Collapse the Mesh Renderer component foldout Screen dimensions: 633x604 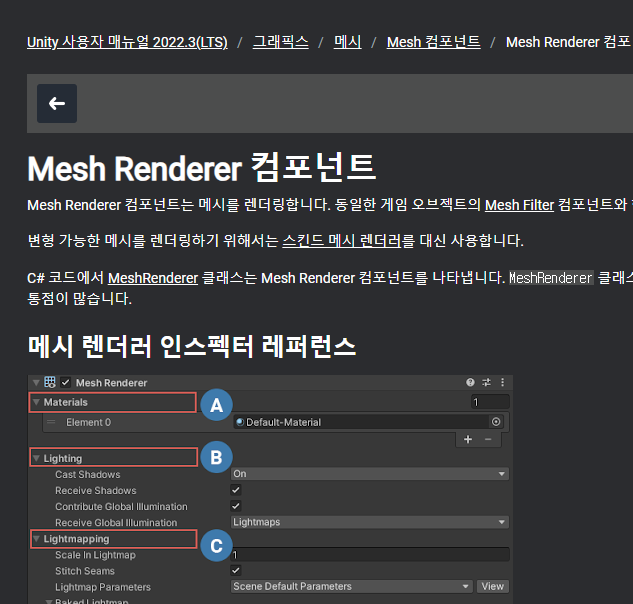click(36, 382)
